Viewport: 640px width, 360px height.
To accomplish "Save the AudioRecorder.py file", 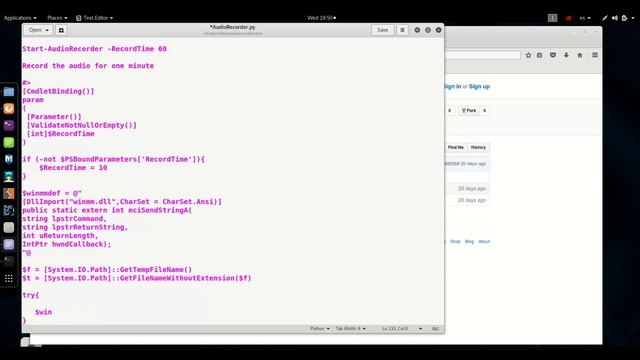I will point(382,30).
